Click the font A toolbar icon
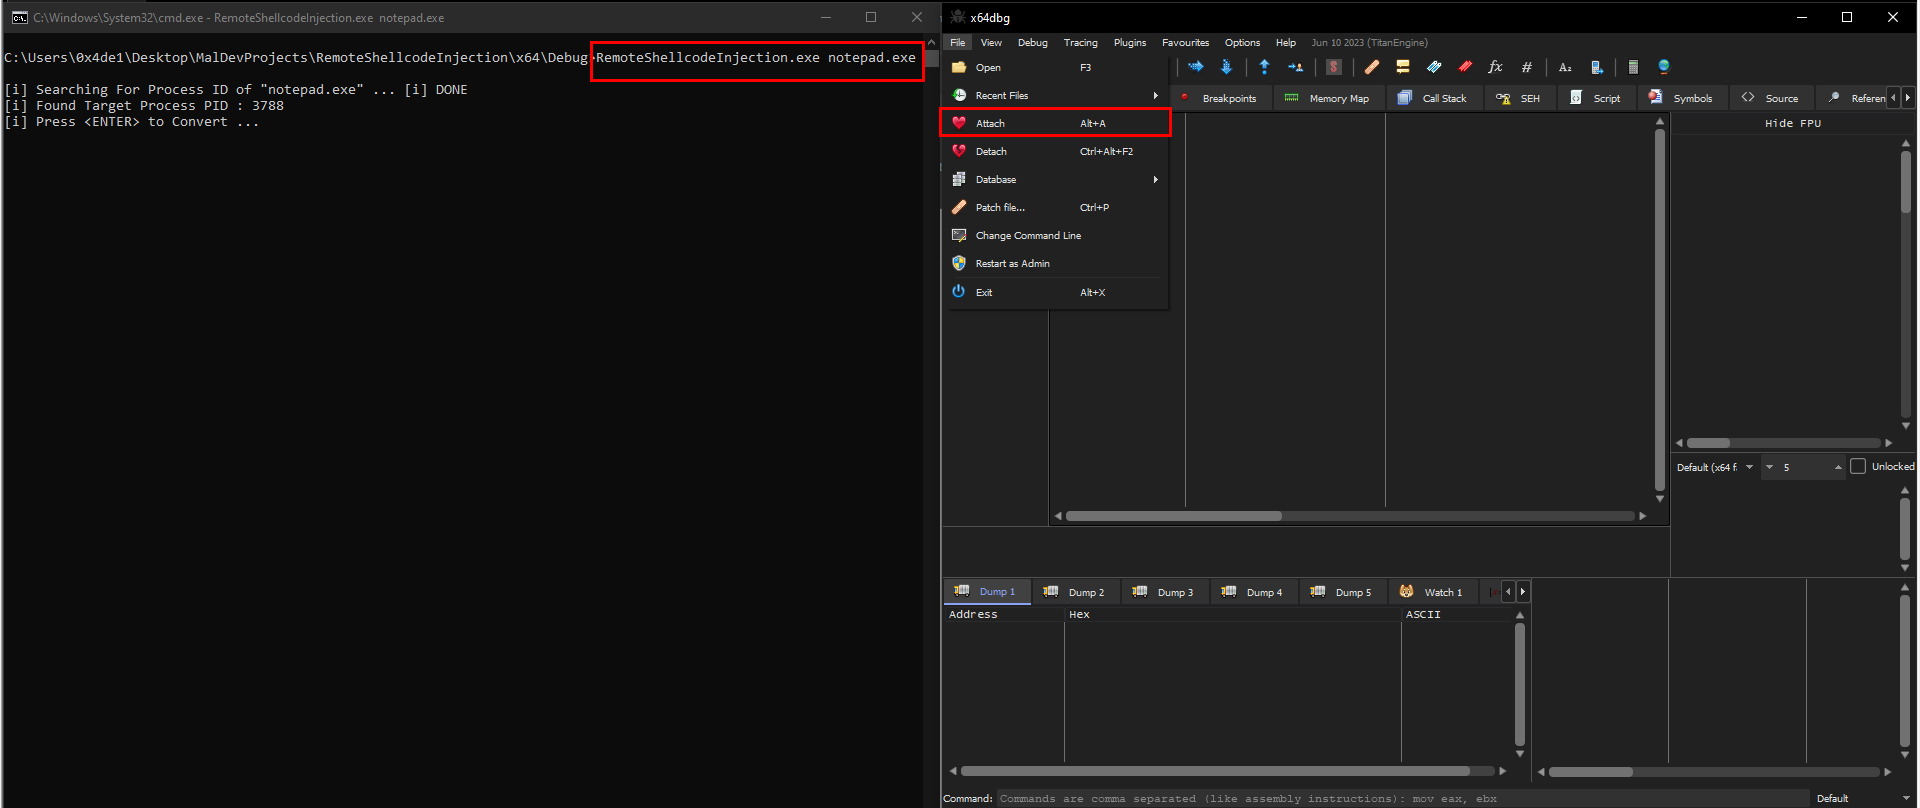 coord(1565,67)
